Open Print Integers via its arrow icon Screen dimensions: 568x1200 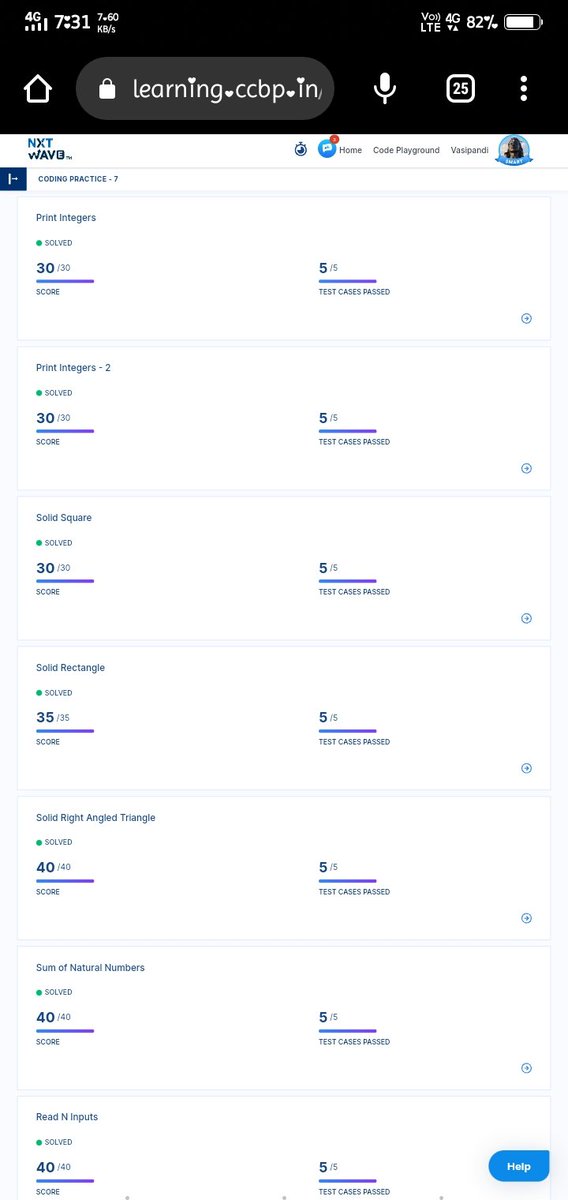527,318
